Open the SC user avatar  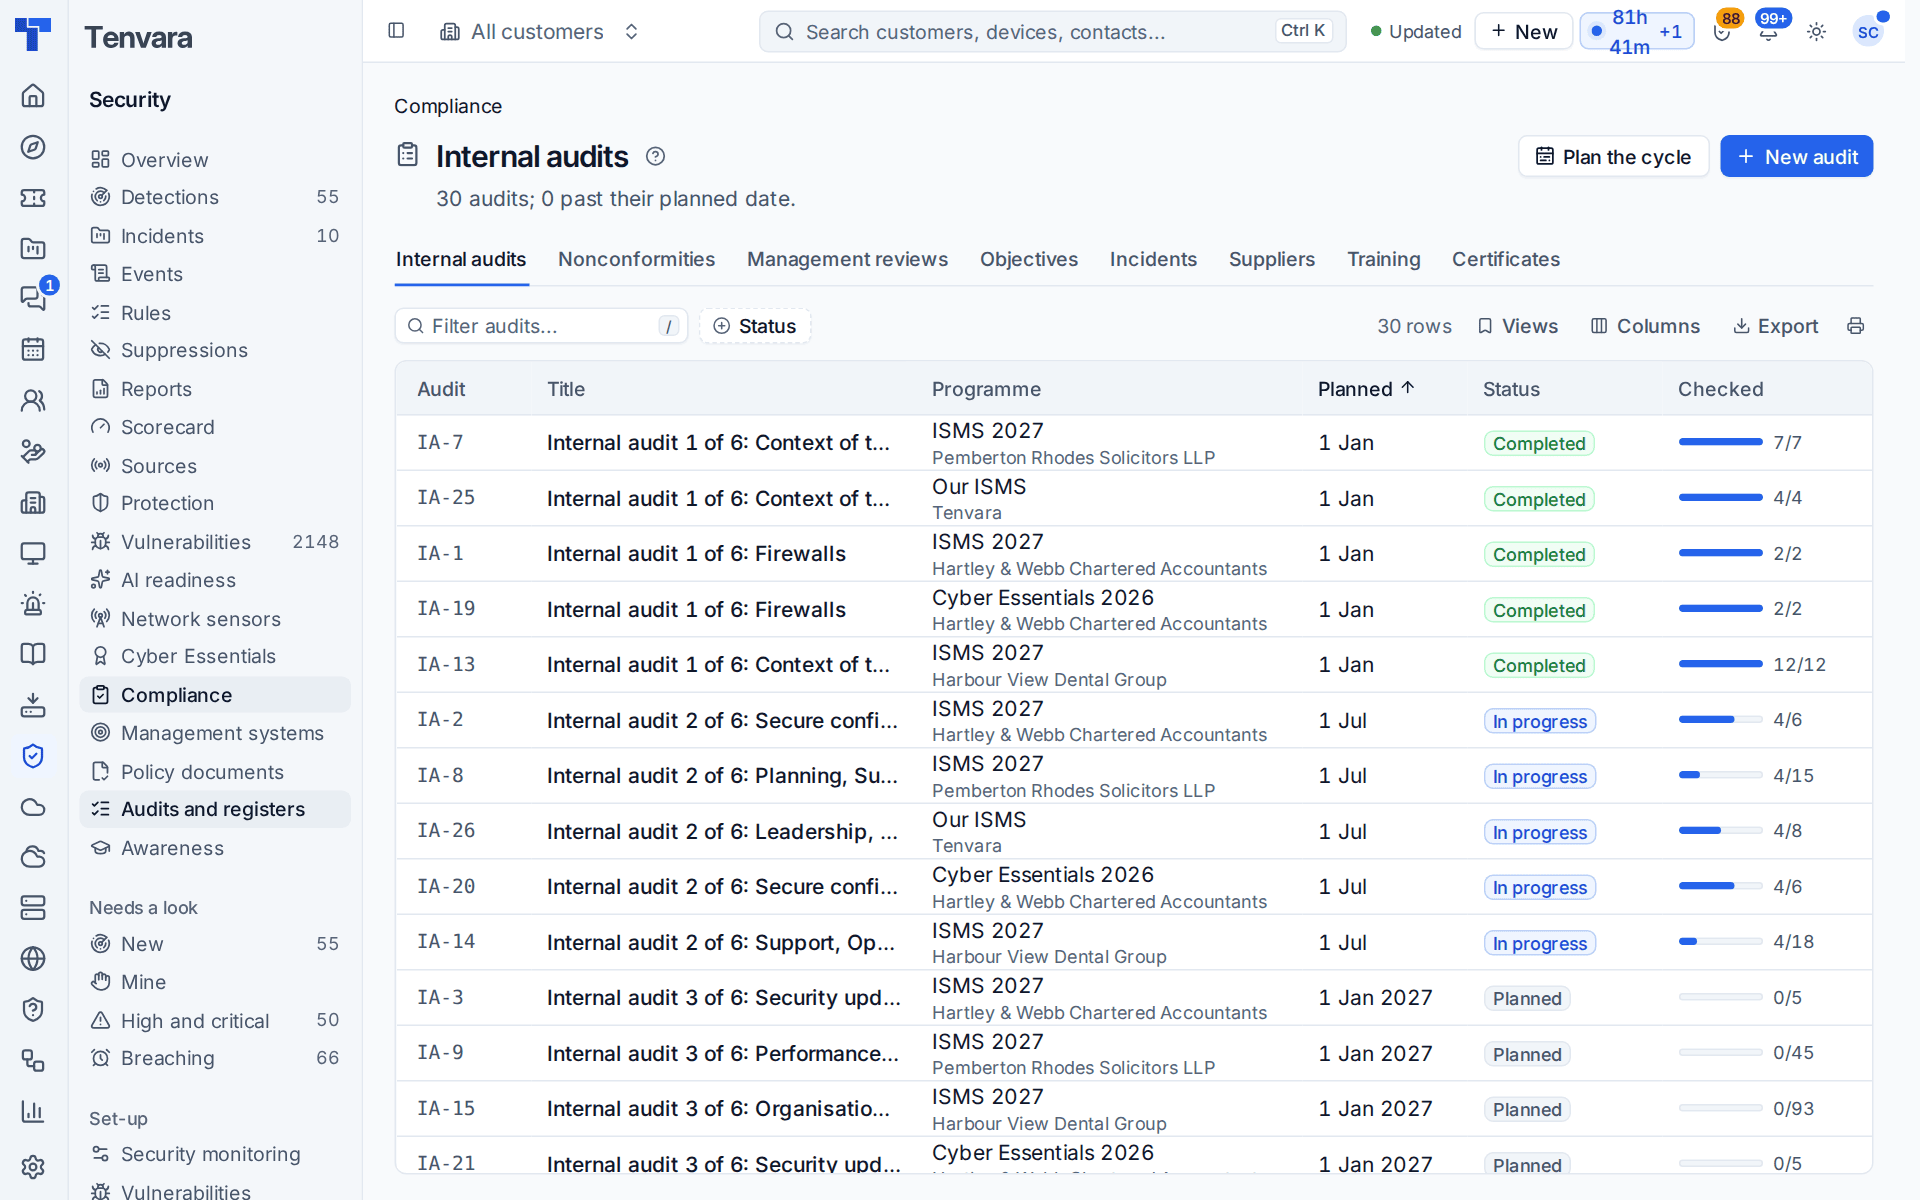(x=1868, y=32)
